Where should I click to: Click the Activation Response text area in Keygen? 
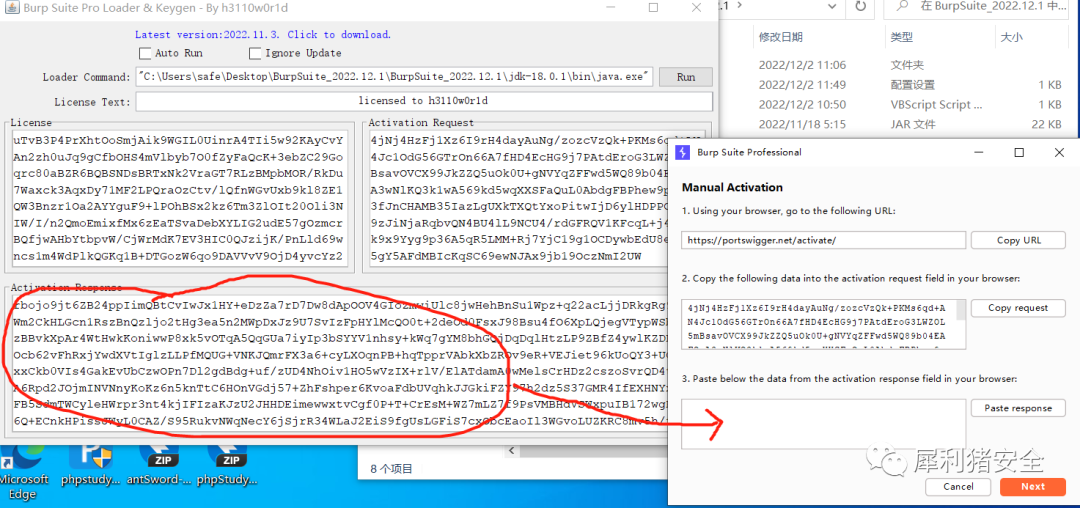coord(338,363)
